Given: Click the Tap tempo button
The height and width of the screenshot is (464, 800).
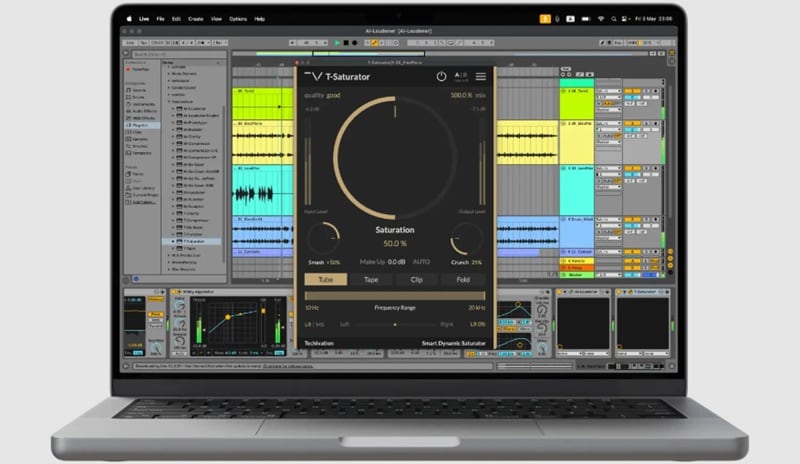Looking at the screenshot, I should [x=143, y=43].
